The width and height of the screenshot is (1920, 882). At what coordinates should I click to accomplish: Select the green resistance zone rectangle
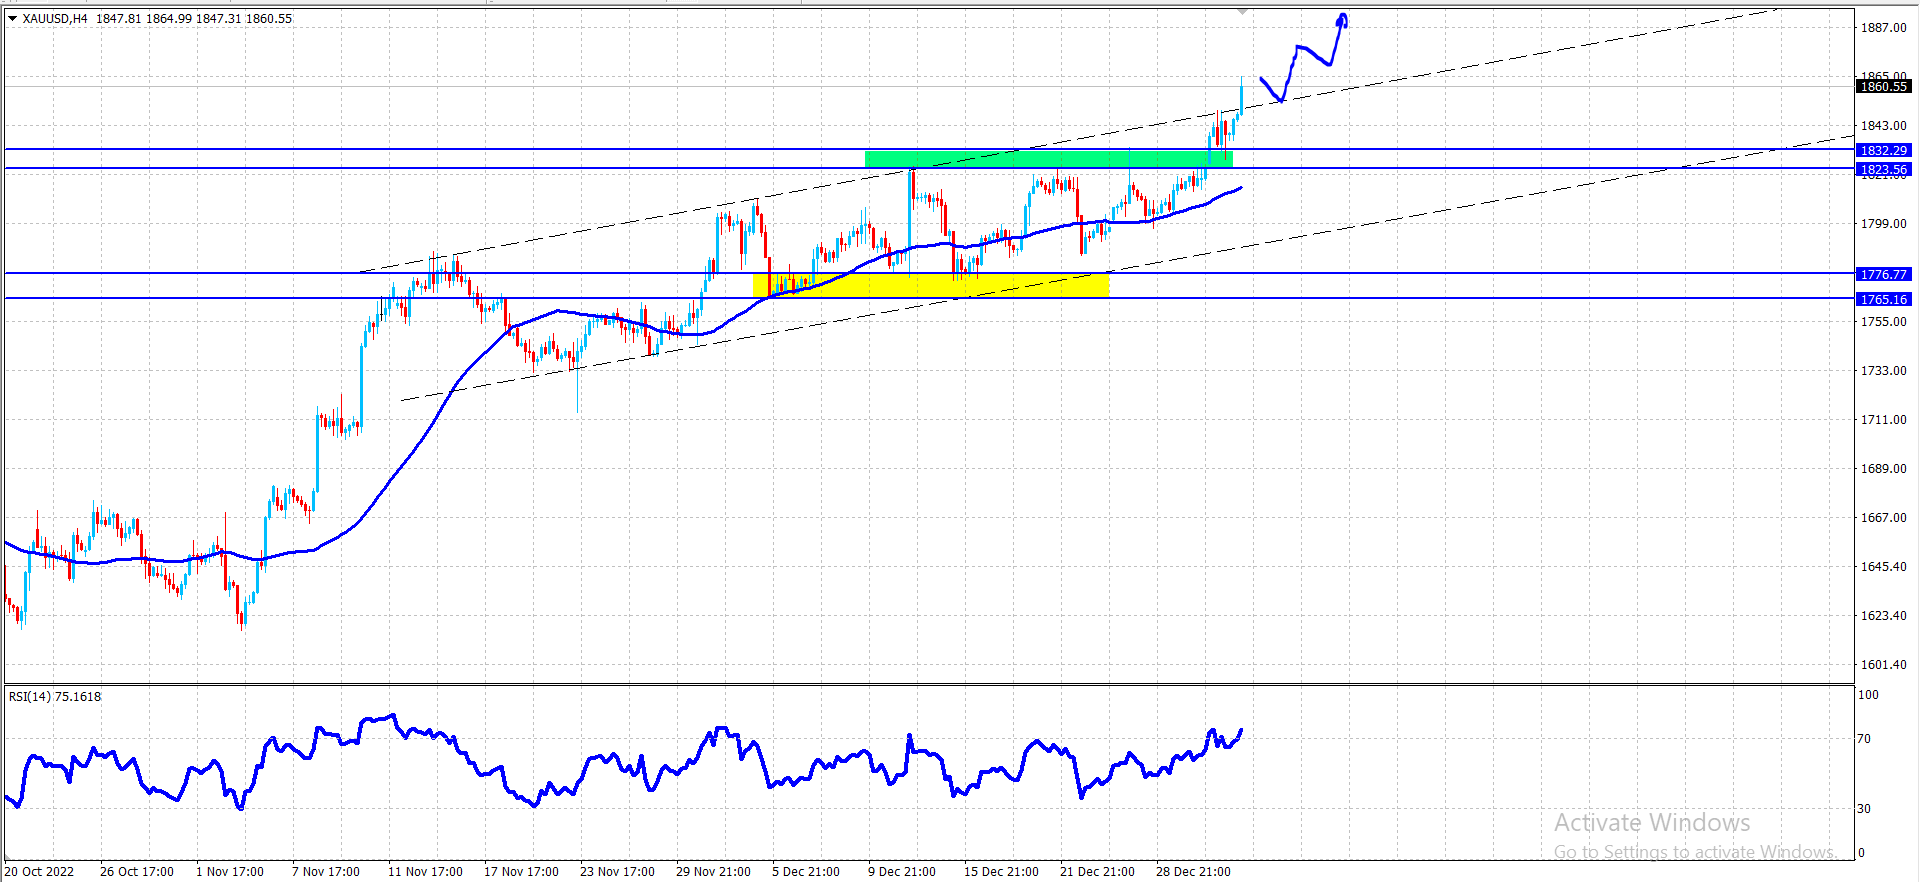coord(1048,159)
